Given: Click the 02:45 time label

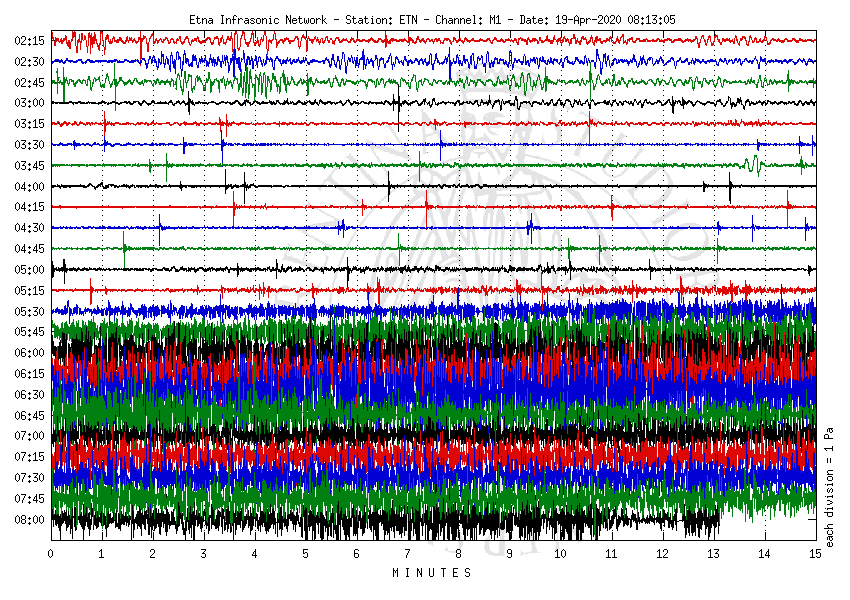Looking at the screenshot, I should (29, 82).
